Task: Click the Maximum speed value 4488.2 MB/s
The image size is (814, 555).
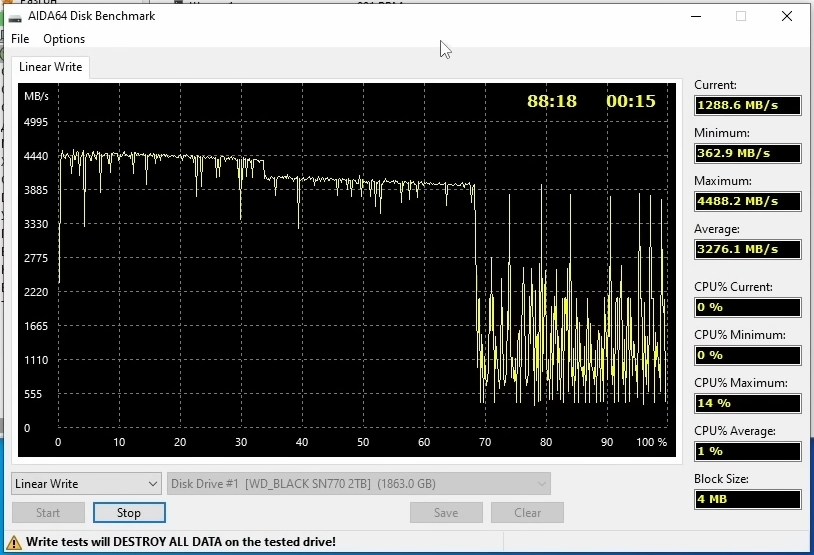Action: point(748,201)
